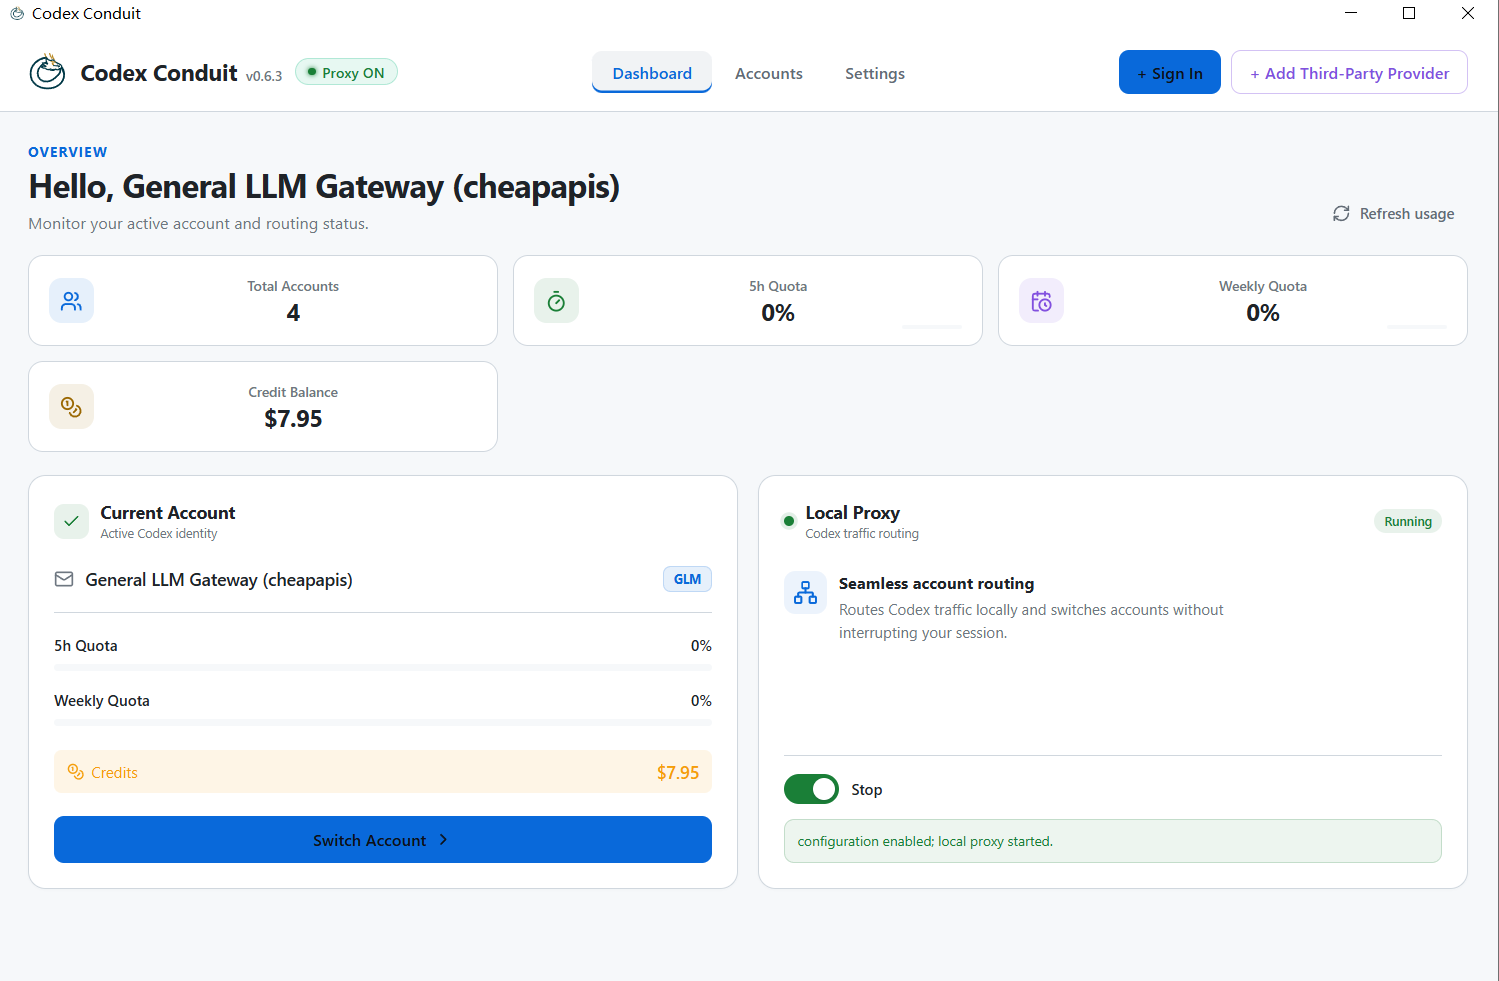Image resolution: width=1499 pixels, height=981 pixels.
Task: Click the 'Seamless account routing' title
Action: (x=936, y=584)
